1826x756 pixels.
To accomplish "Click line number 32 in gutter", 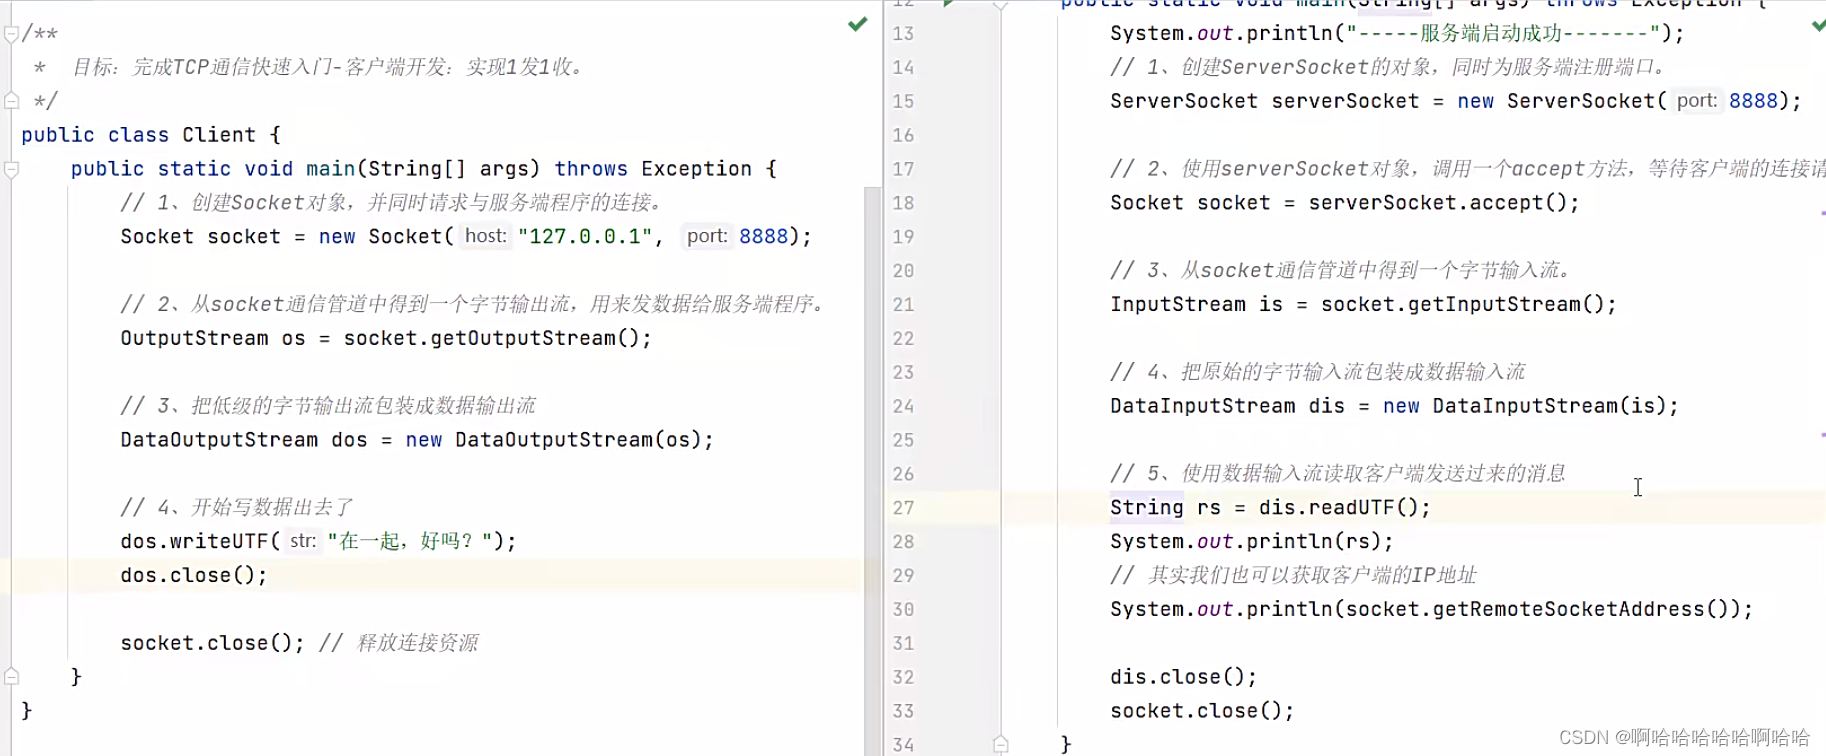I will pyautogui.click(x=903, y=677).
